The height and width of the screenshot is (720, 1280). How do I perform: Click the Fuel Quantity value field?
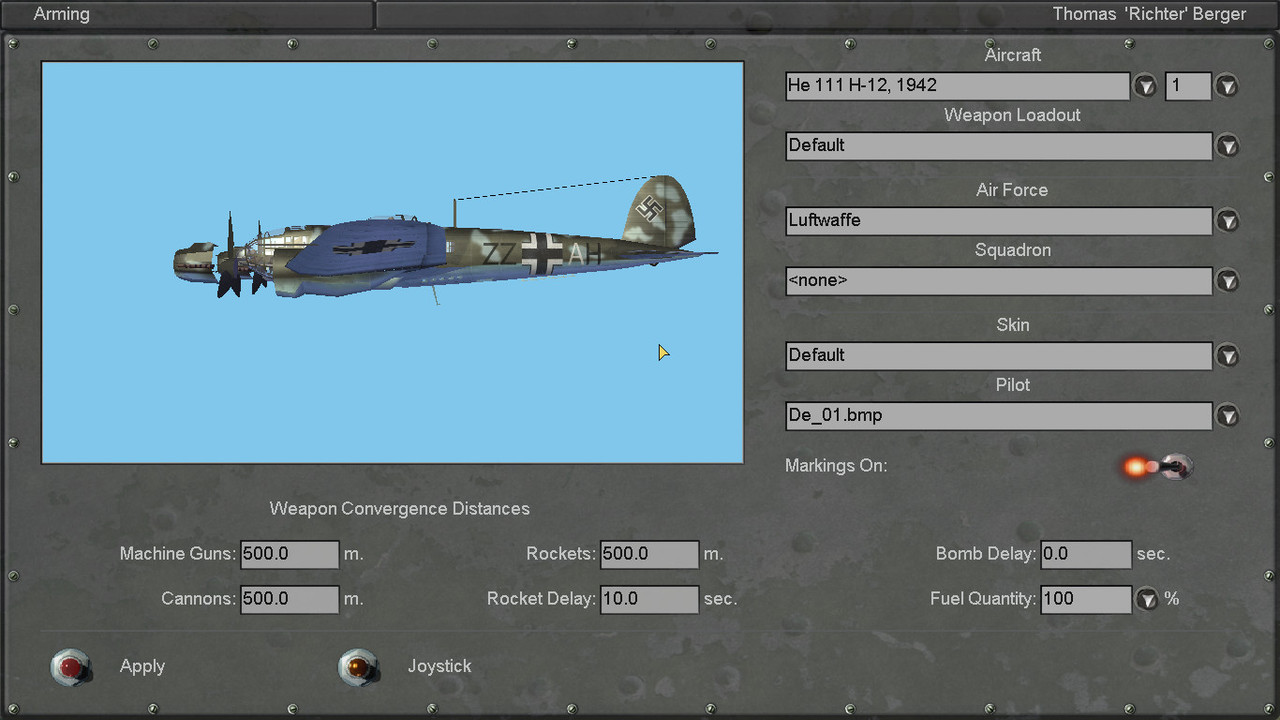tap(1086, 599)
